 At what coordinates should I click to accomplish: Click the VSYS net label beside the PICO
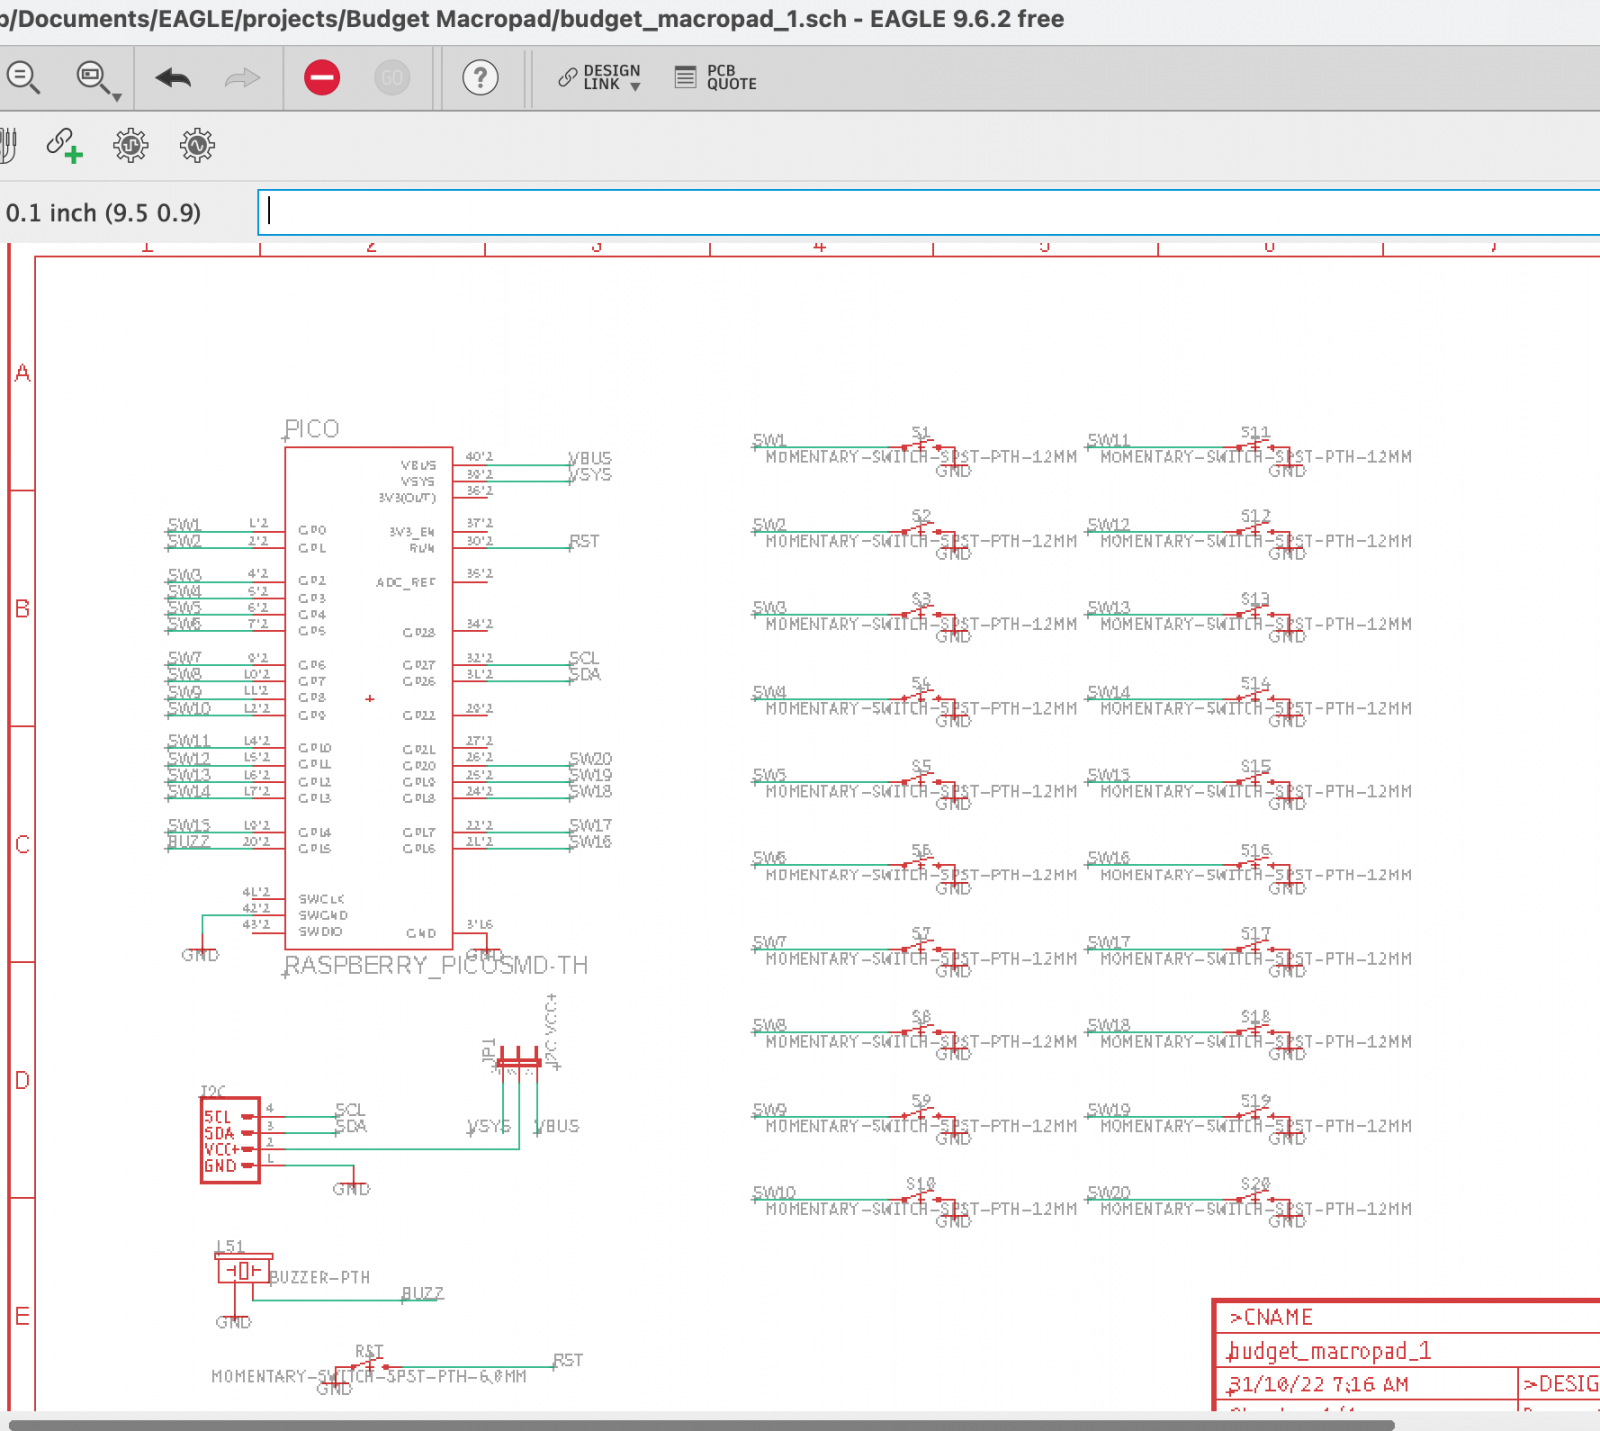[x=590, y=474]
